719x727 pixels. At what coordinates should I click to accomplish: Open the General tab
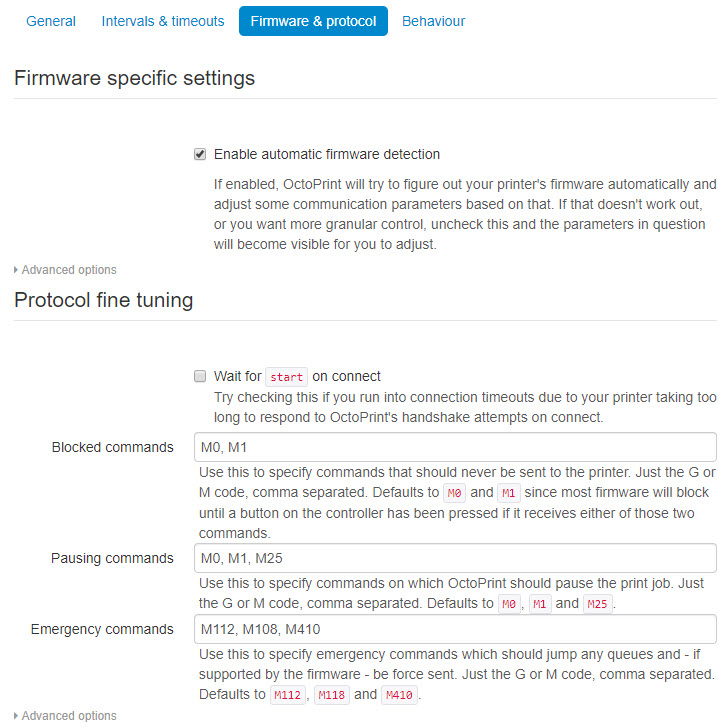tap(51, 21)
